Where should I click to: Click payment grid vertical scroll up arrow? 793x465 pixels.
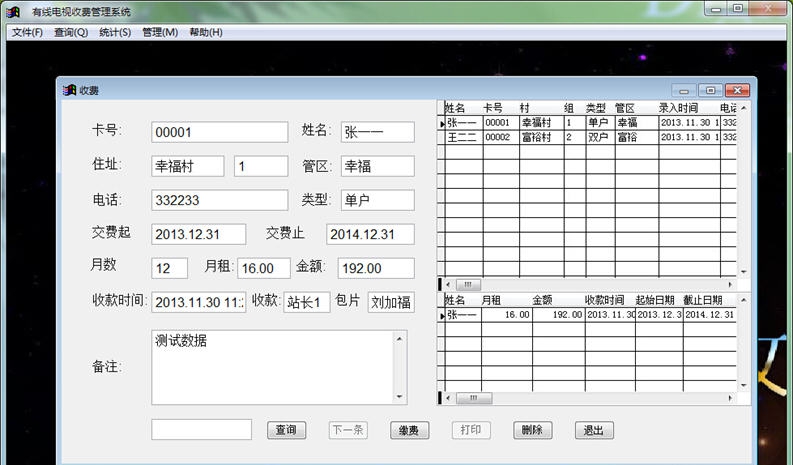point(743,300)
